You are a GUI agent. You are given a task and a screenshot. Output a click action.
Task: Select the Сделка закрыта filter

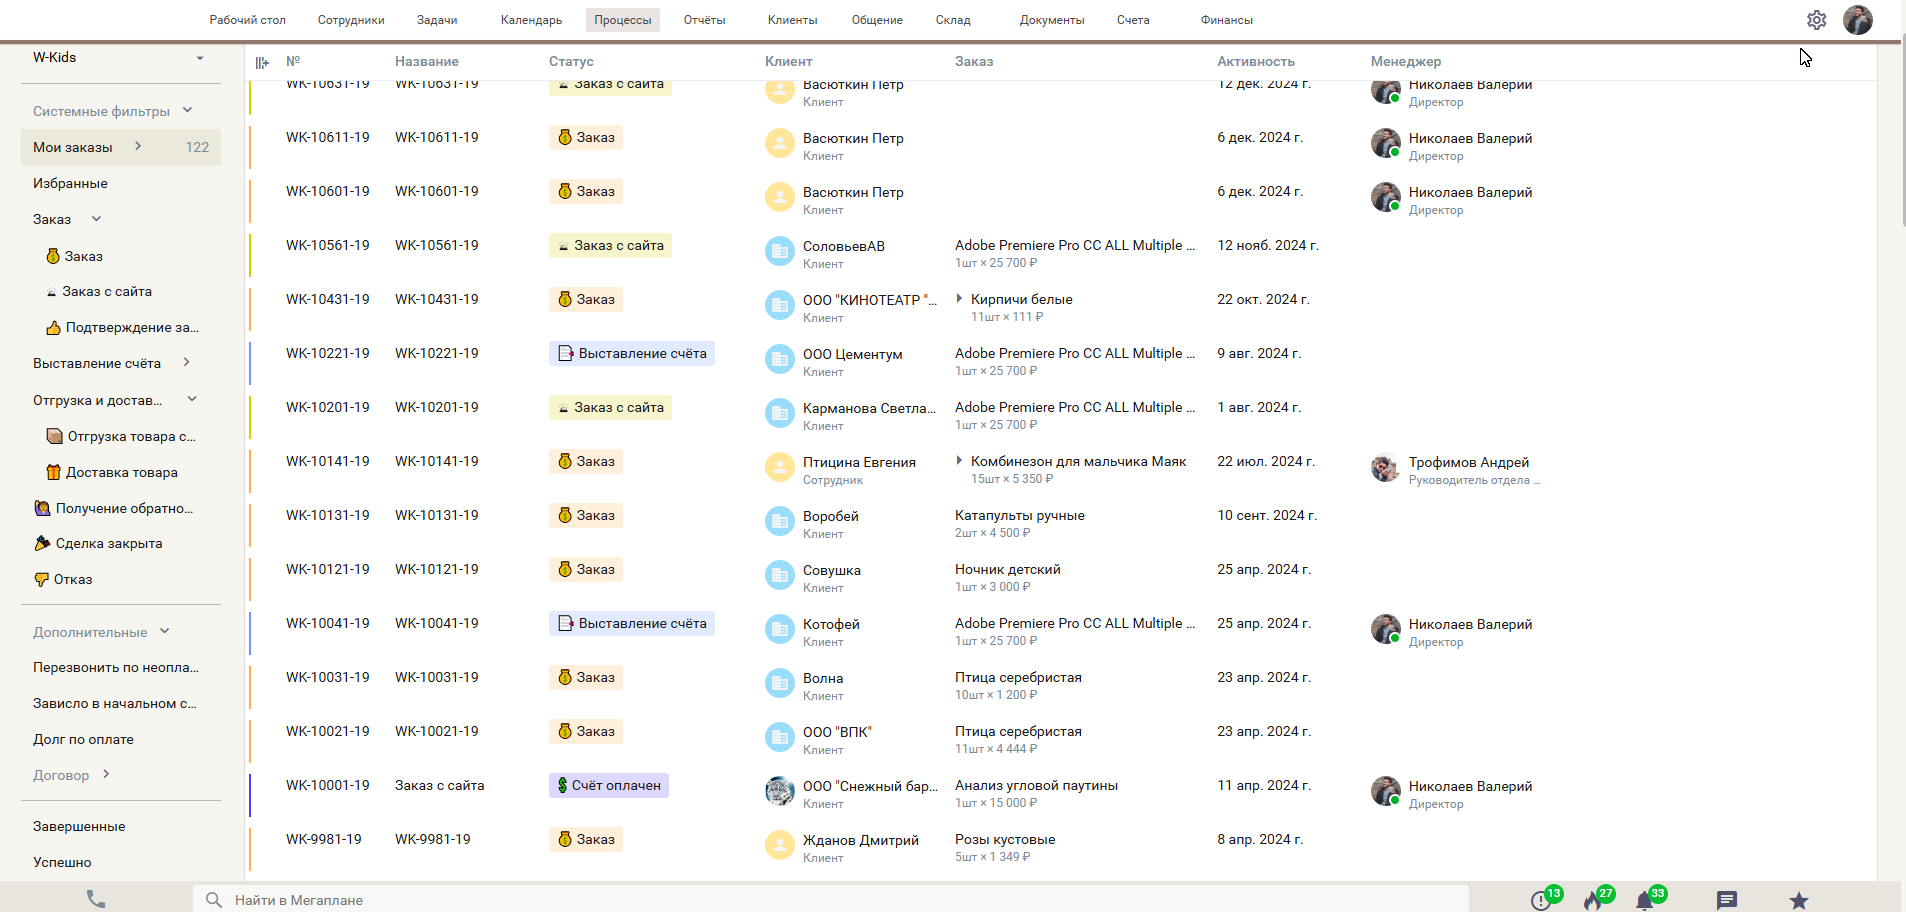108,543
